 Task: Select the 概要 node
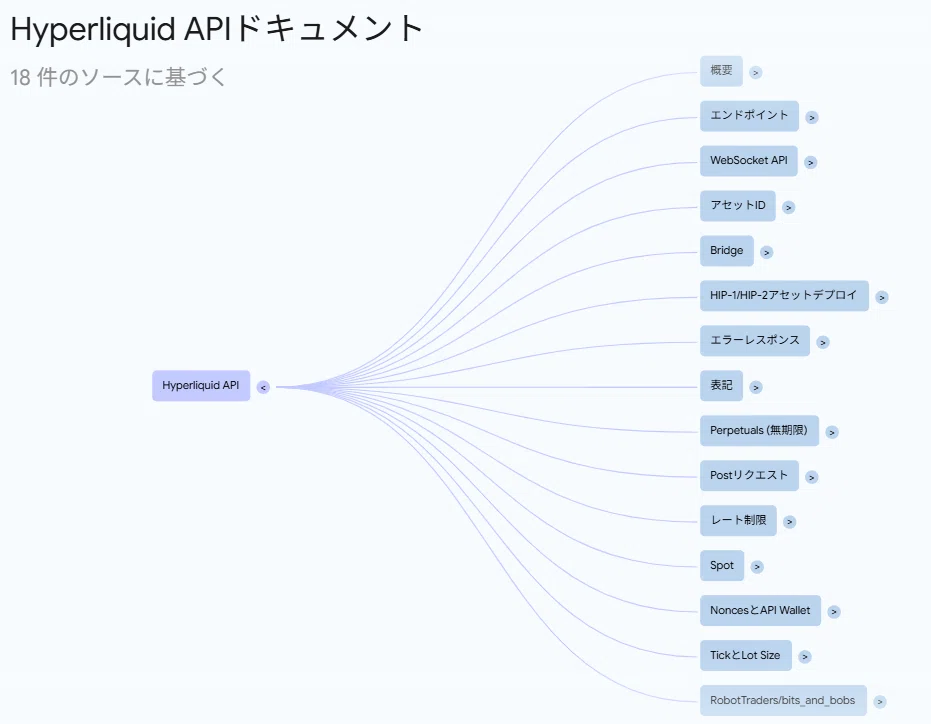[721, 71]
